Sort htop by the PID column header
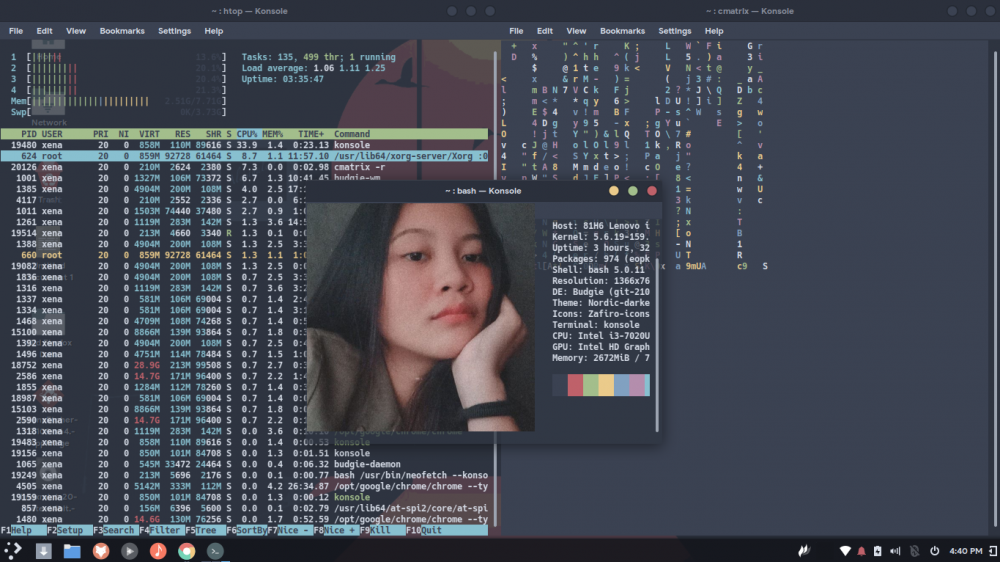The image size is (1000, 562). 29,134
